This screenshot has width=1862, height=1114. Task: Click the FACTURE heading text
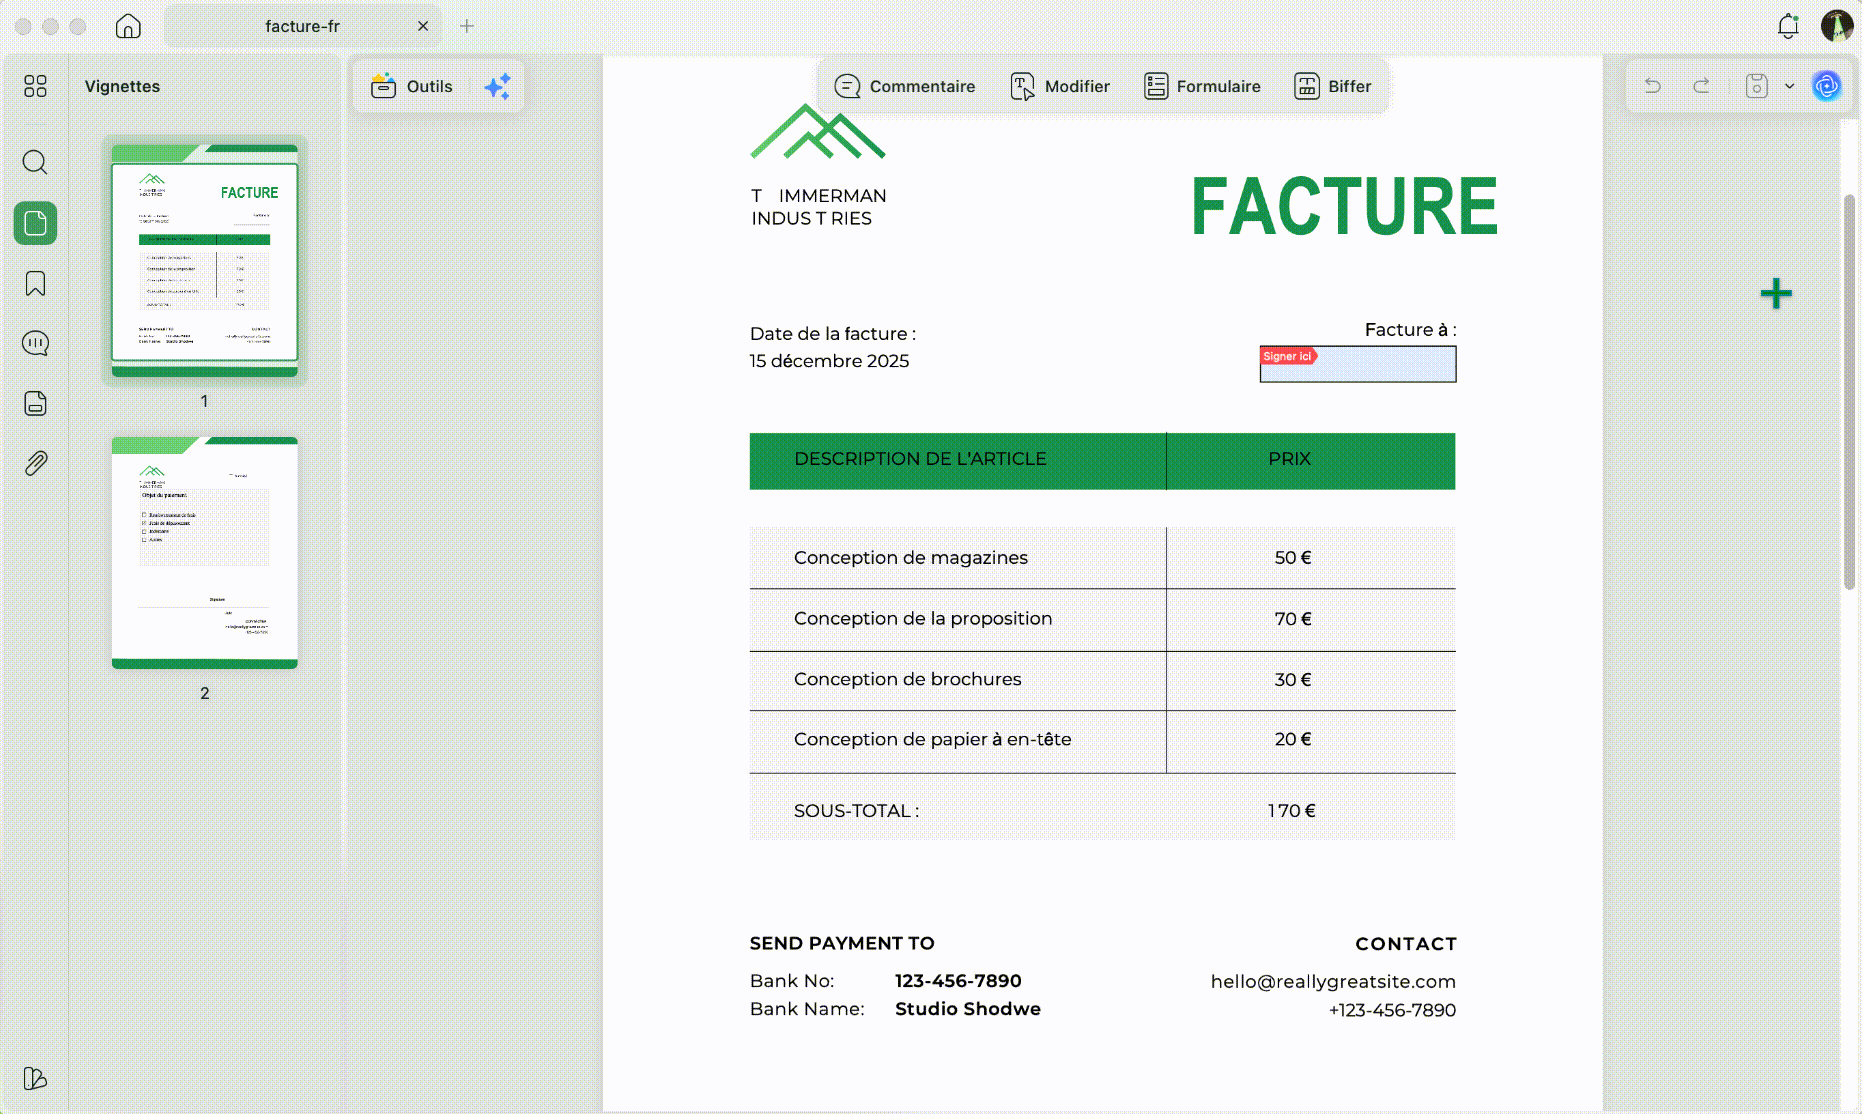pyautogui.click(x=1344, y=207)
